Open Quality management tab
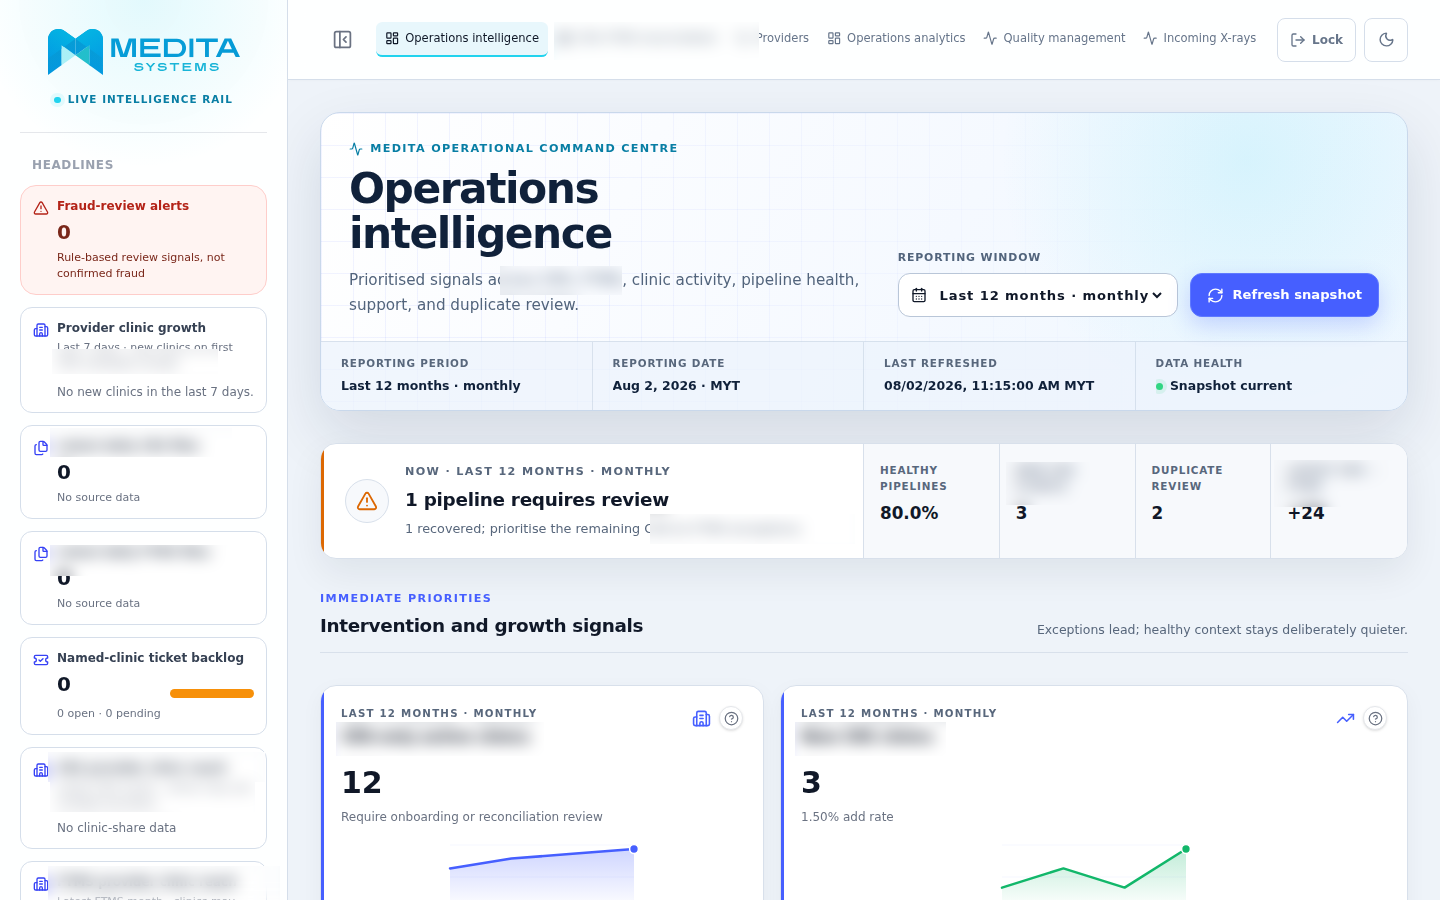The width and height of the screenshot is (1440, 900). point(1054,38)
